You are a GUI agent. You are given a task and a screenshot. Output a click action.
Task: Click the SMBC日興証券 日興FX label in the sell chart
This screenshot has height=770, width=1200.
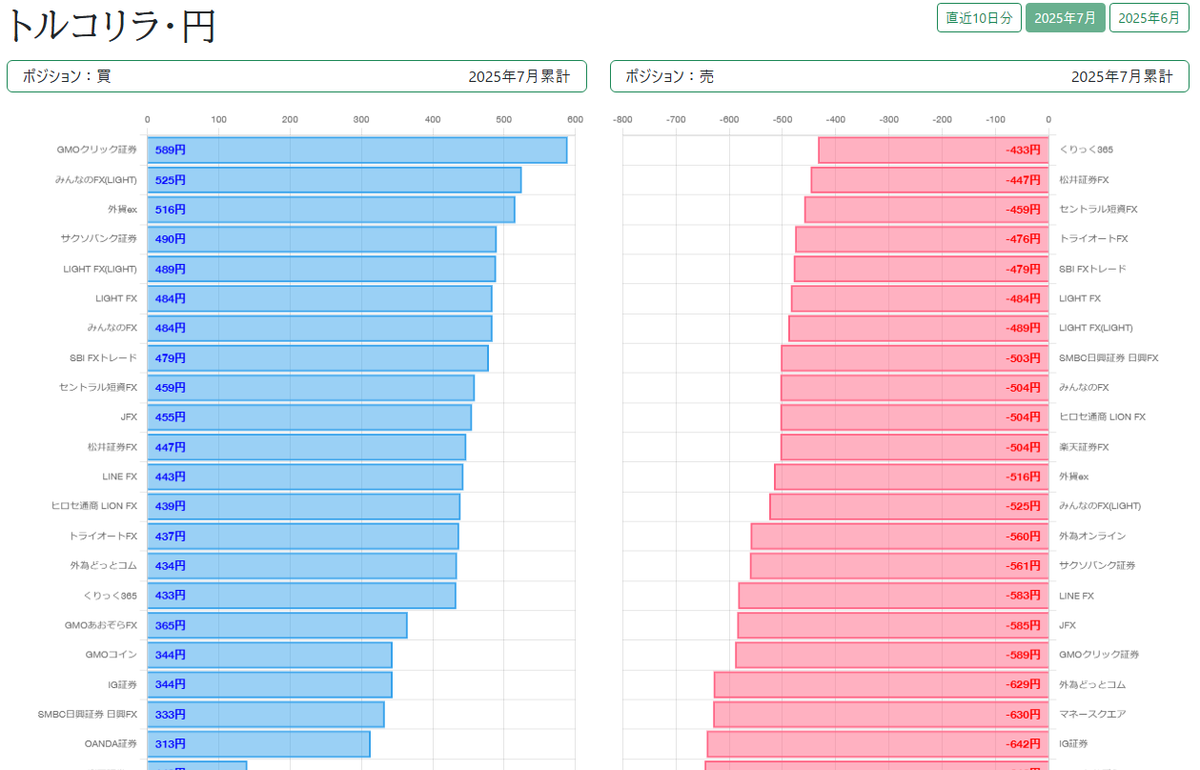click(x=1109, y=358)
